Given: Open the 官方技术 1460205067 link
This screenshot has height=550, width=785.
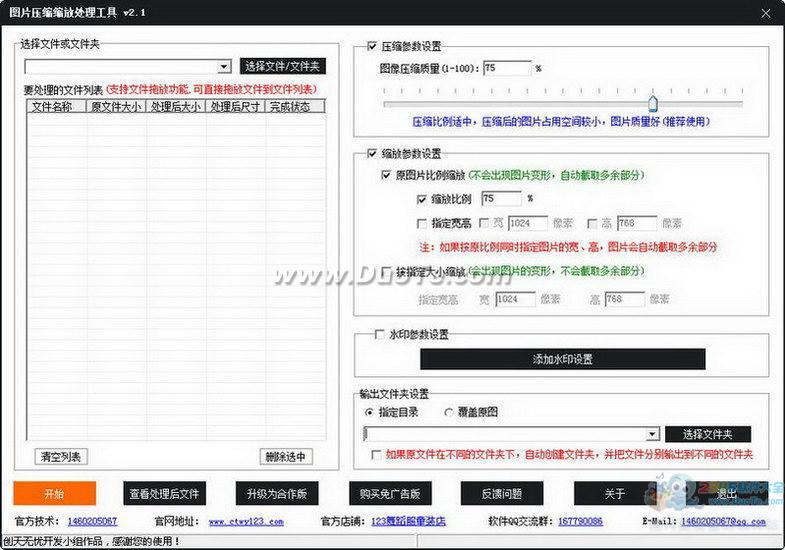Looking at the screenshot, I should click(92, 521).
